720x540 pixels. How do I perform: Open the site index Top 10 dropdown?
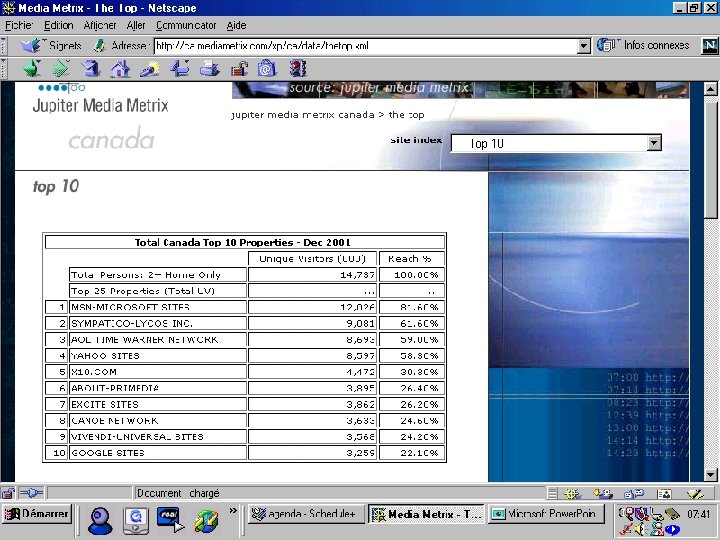[x=556, y=143]
